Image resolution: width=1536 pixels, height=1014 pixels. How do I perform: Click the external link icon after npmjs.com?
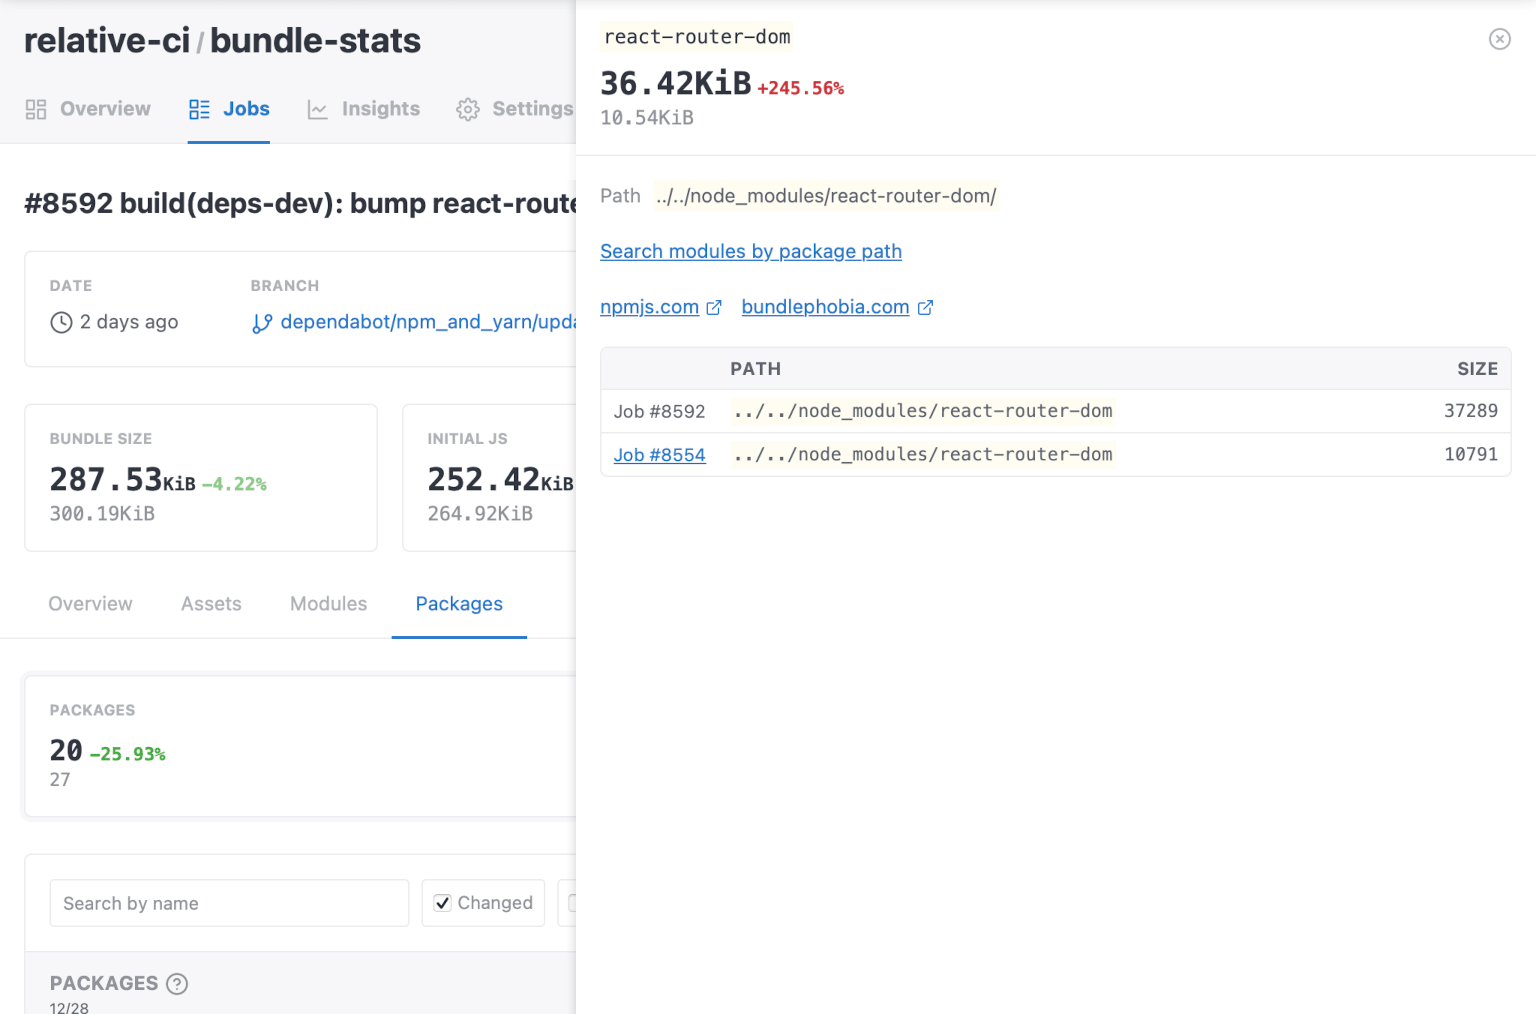click(714, 308)
